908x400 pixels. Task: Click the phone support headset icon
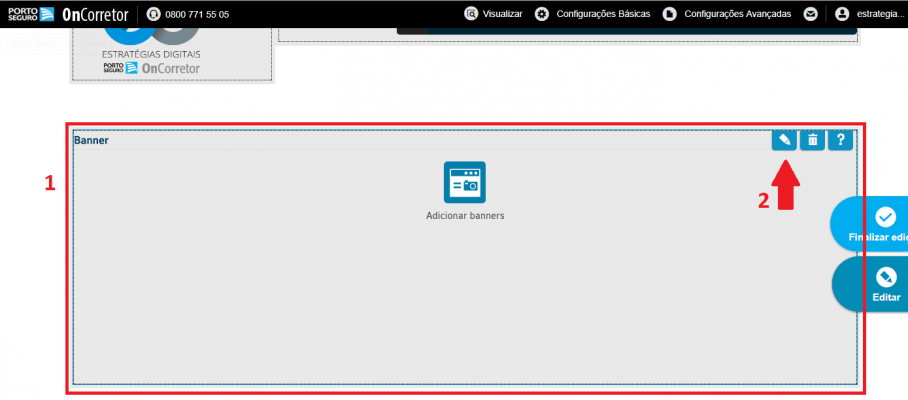point(153,14)
